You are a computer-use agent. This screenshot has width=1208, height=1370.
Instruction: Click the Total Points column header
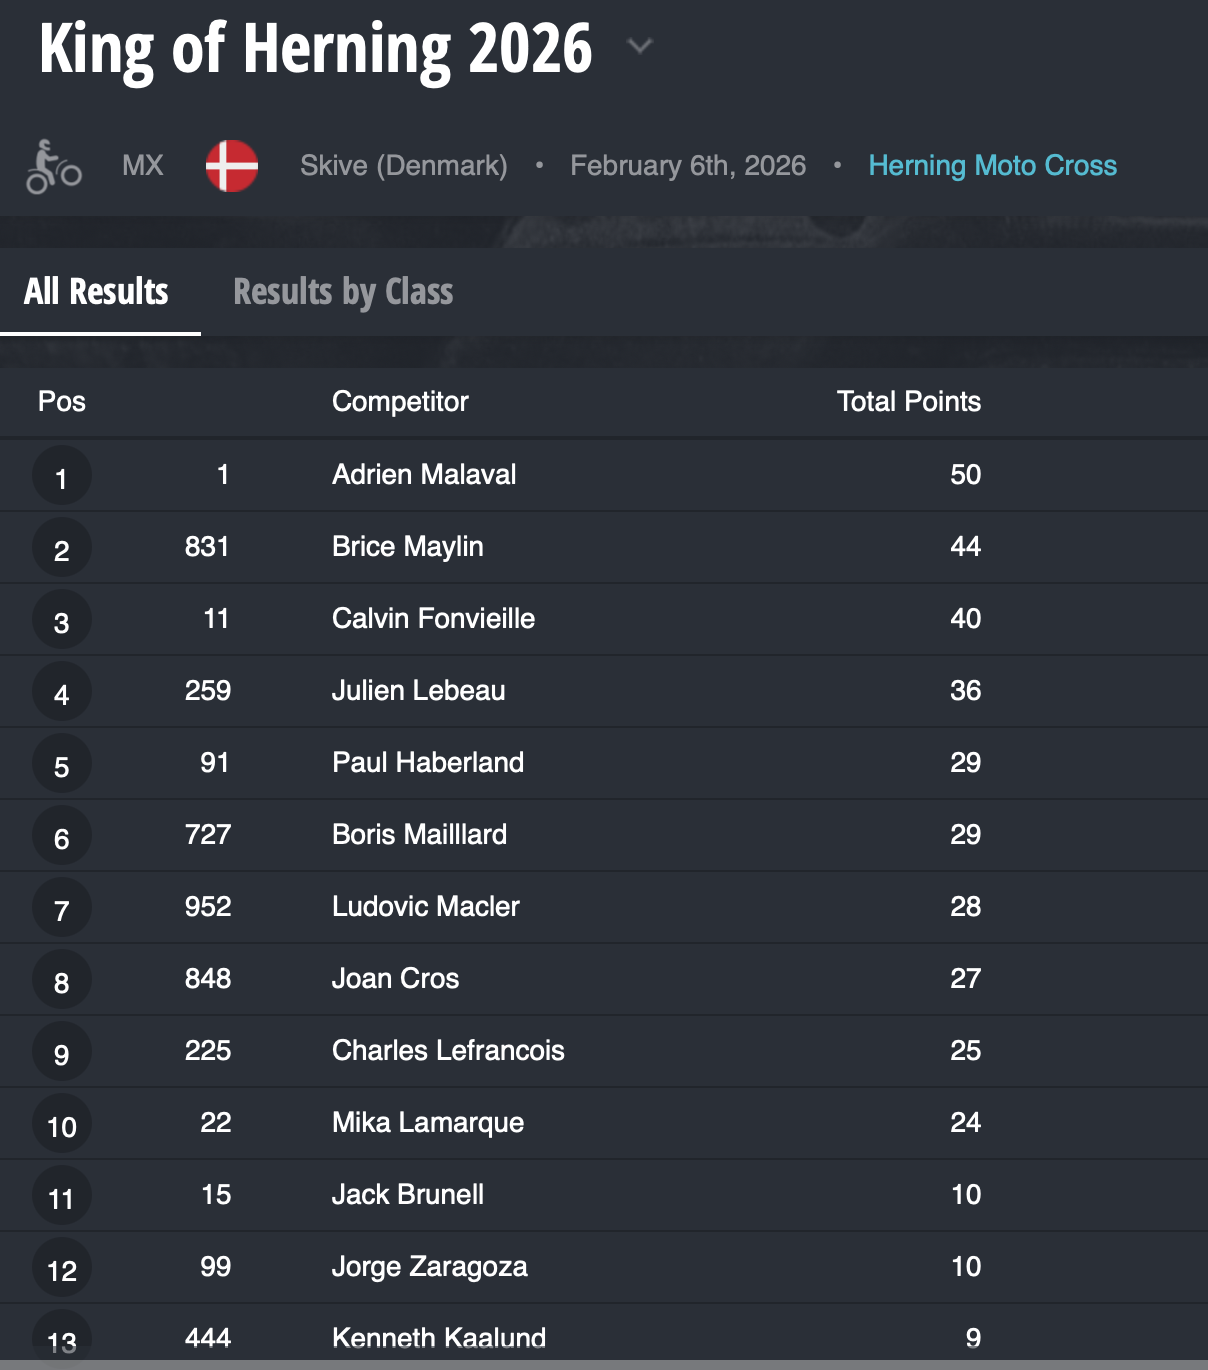tap(908, 402)
